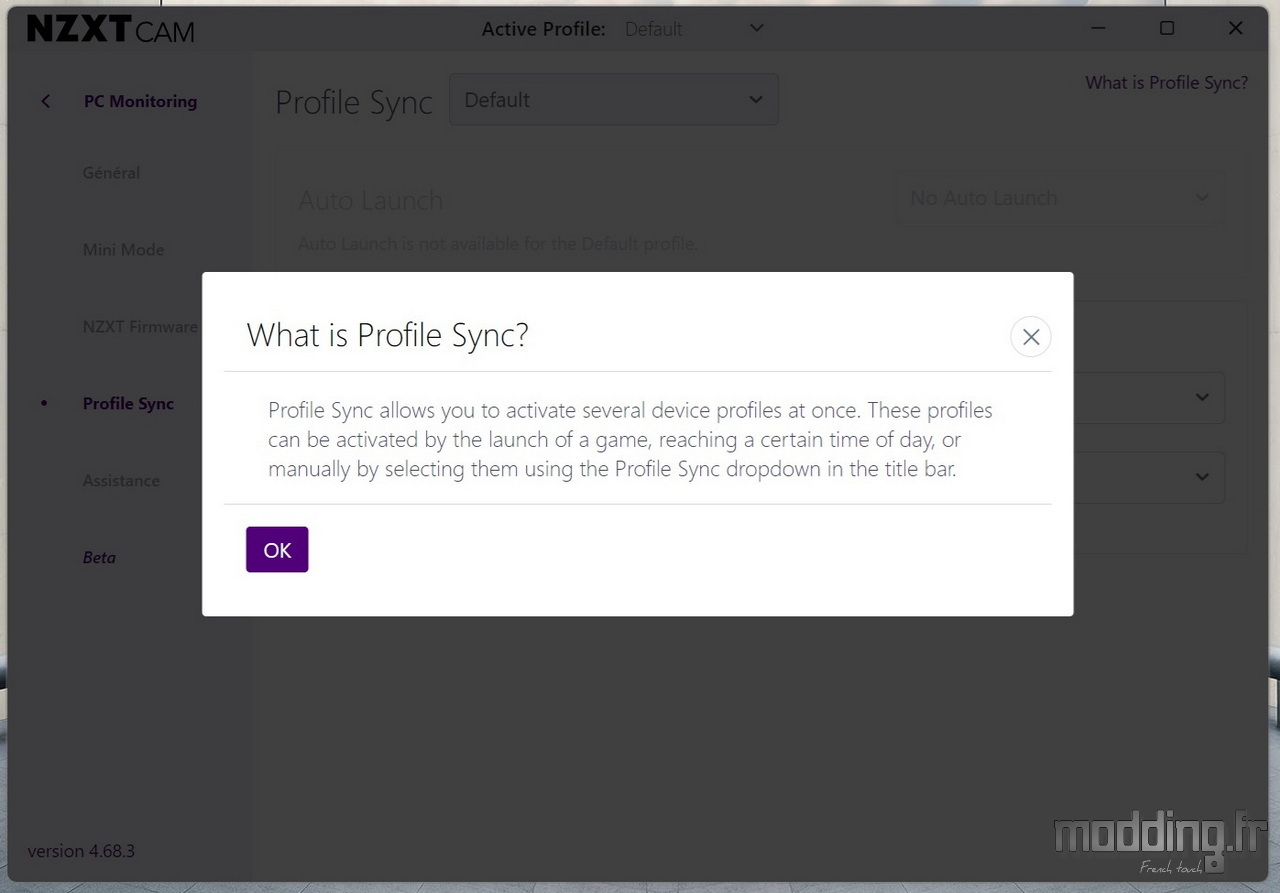Open the Profile Sync Default dropdown

614,100
